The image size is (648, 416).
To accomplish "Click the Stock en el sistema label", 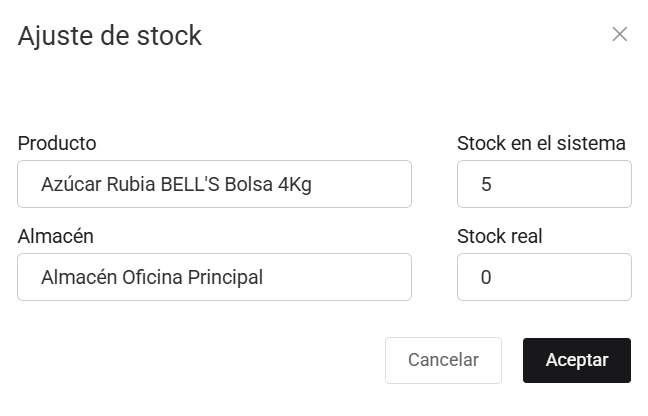I will (541, 143).
